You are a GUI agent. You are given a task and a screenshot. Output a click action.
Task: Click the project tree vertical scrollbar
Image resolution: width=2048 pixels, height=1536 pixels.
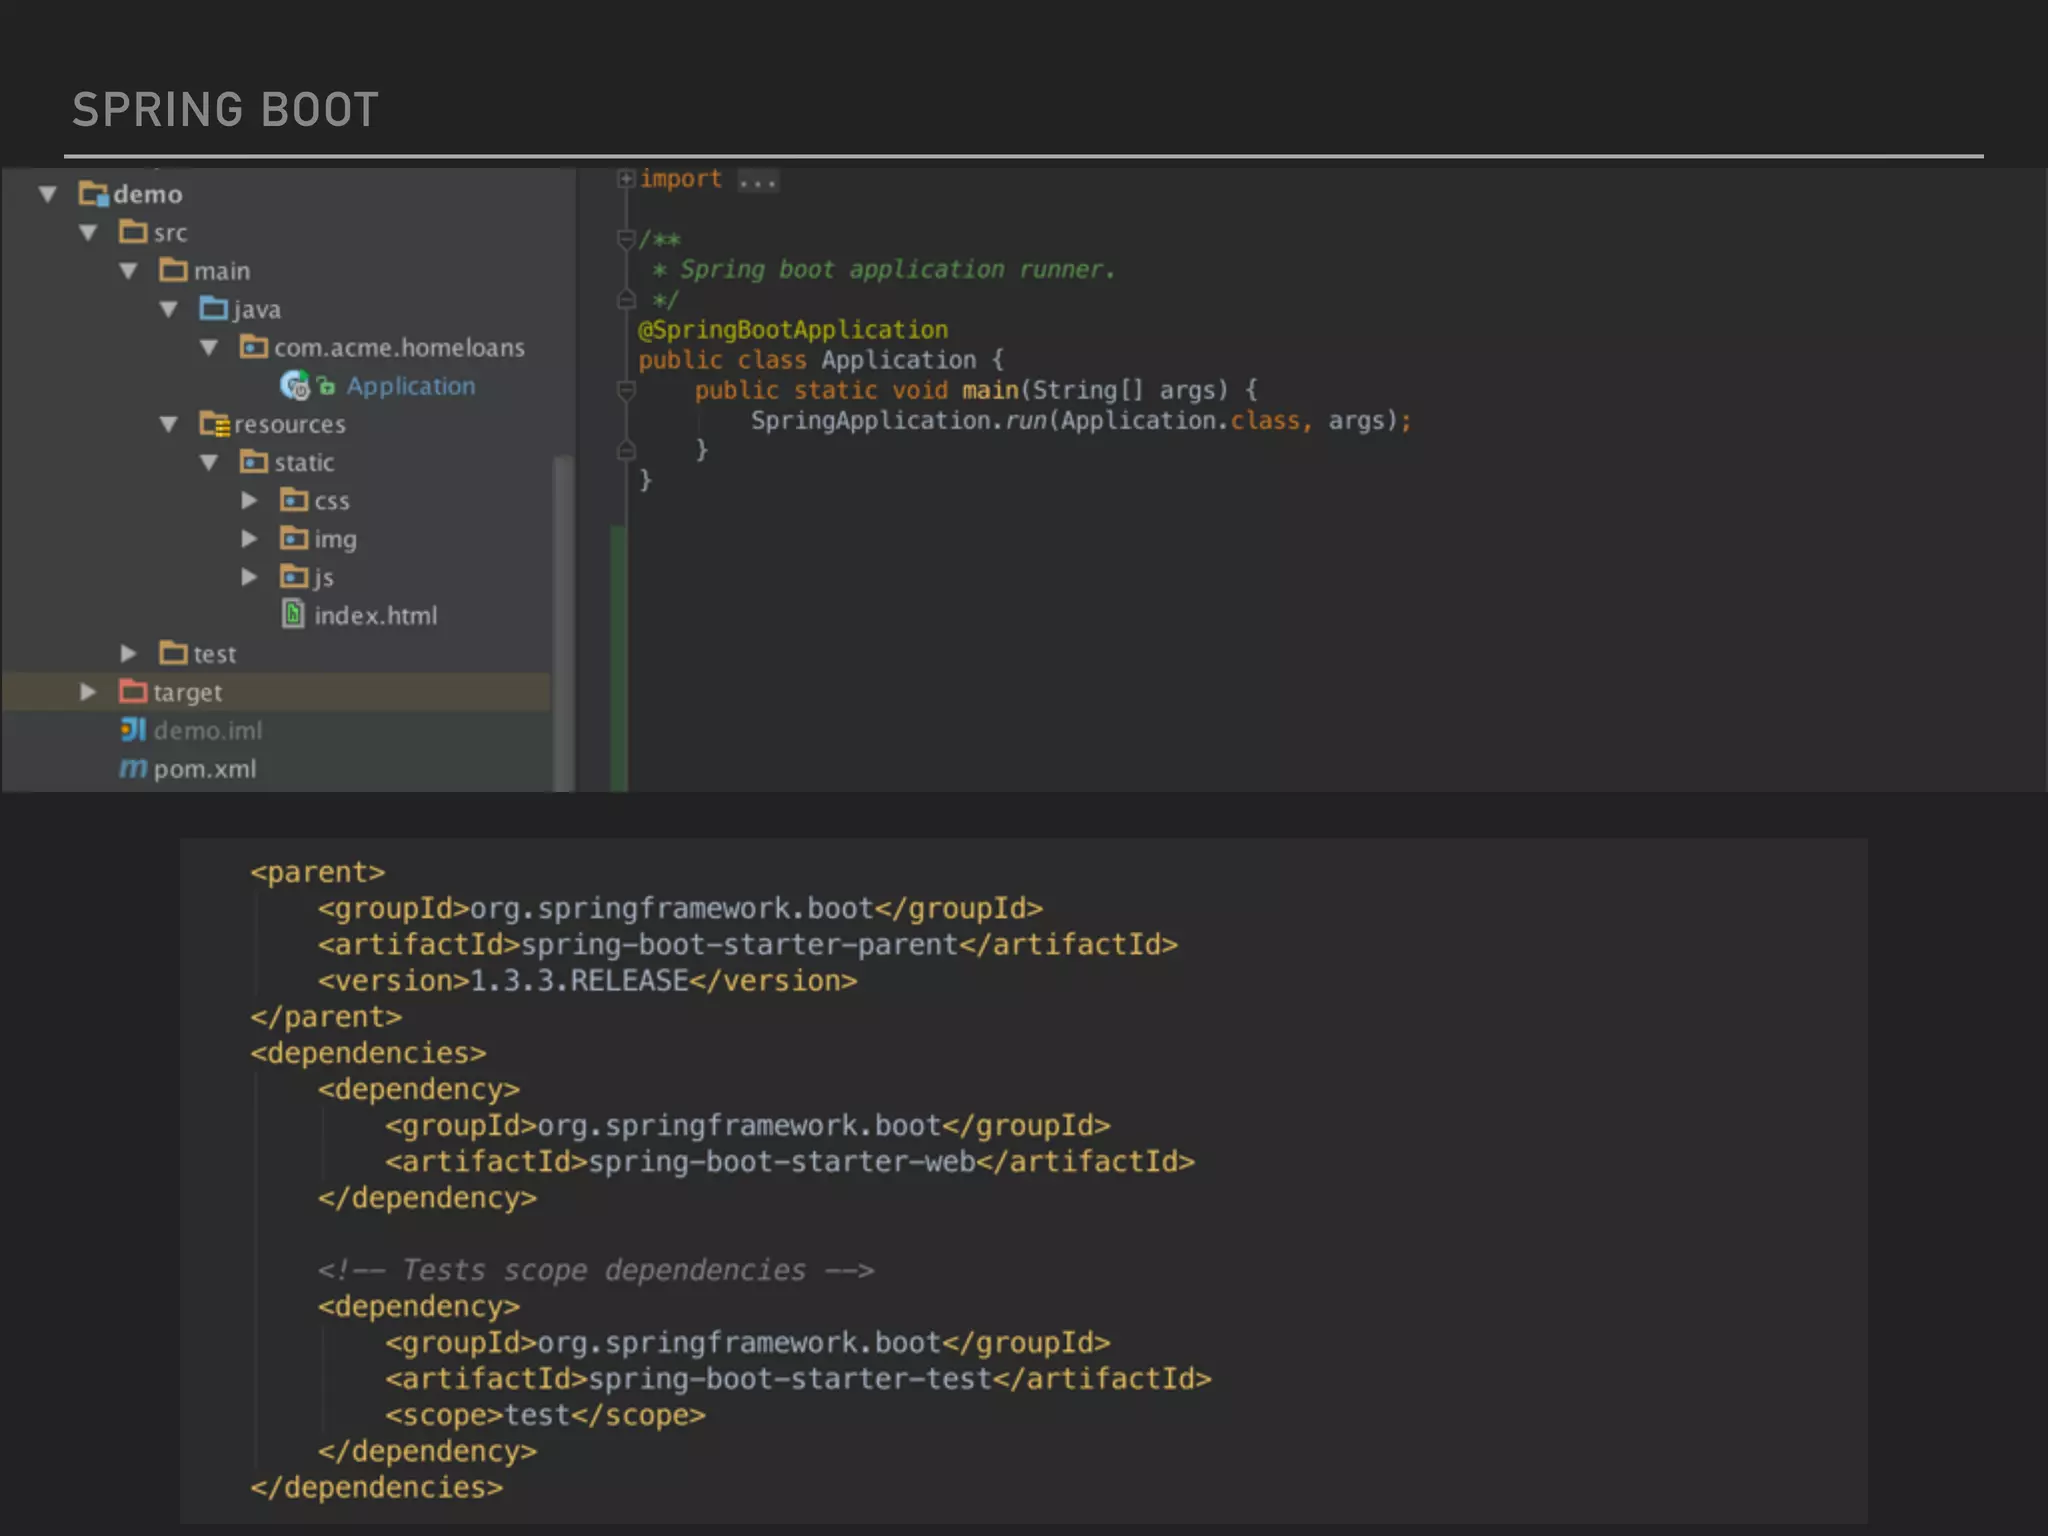[563, 623]
